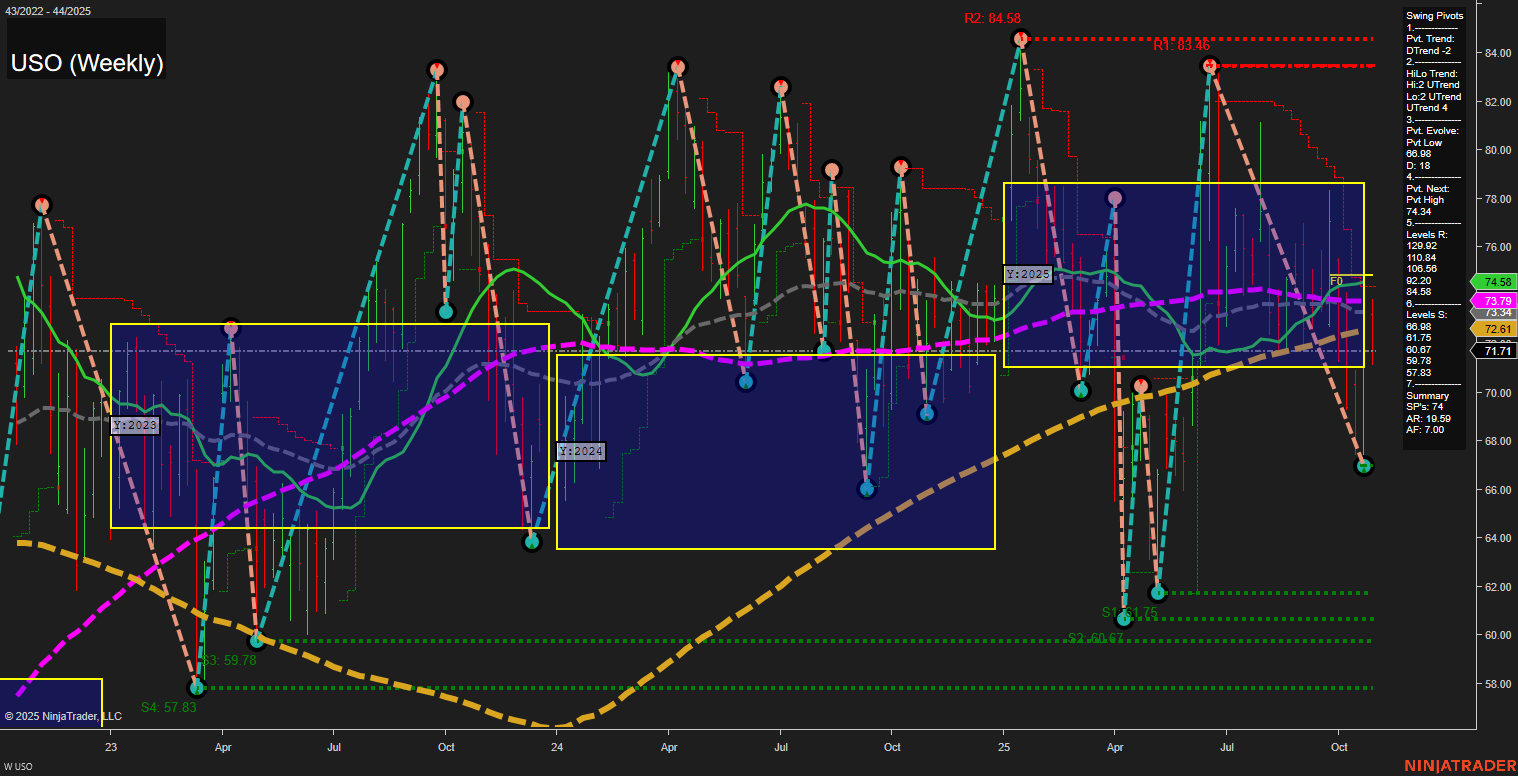Click the R1: 83.46 resistance label
The height and width of the screenshot is (776, 1518).
click(x=1181, y=45)
